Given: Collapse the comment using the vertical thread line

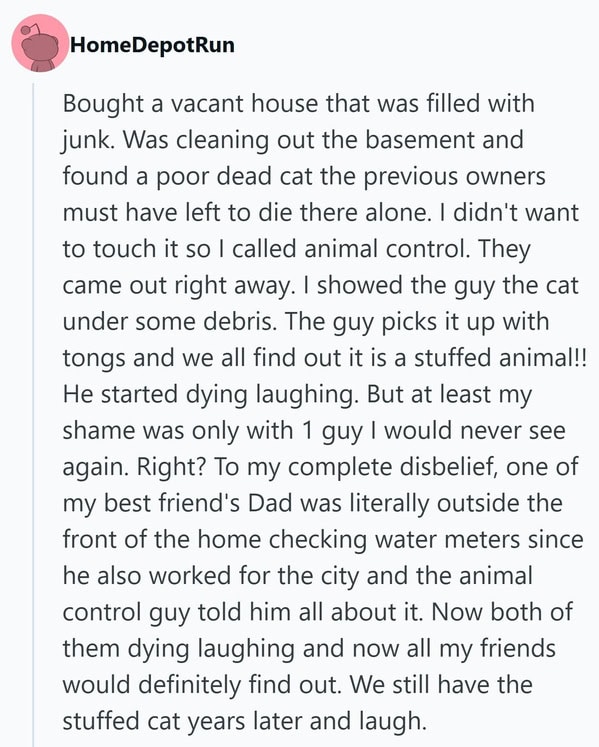Looking at the screenshot, I should pos(33,414).
